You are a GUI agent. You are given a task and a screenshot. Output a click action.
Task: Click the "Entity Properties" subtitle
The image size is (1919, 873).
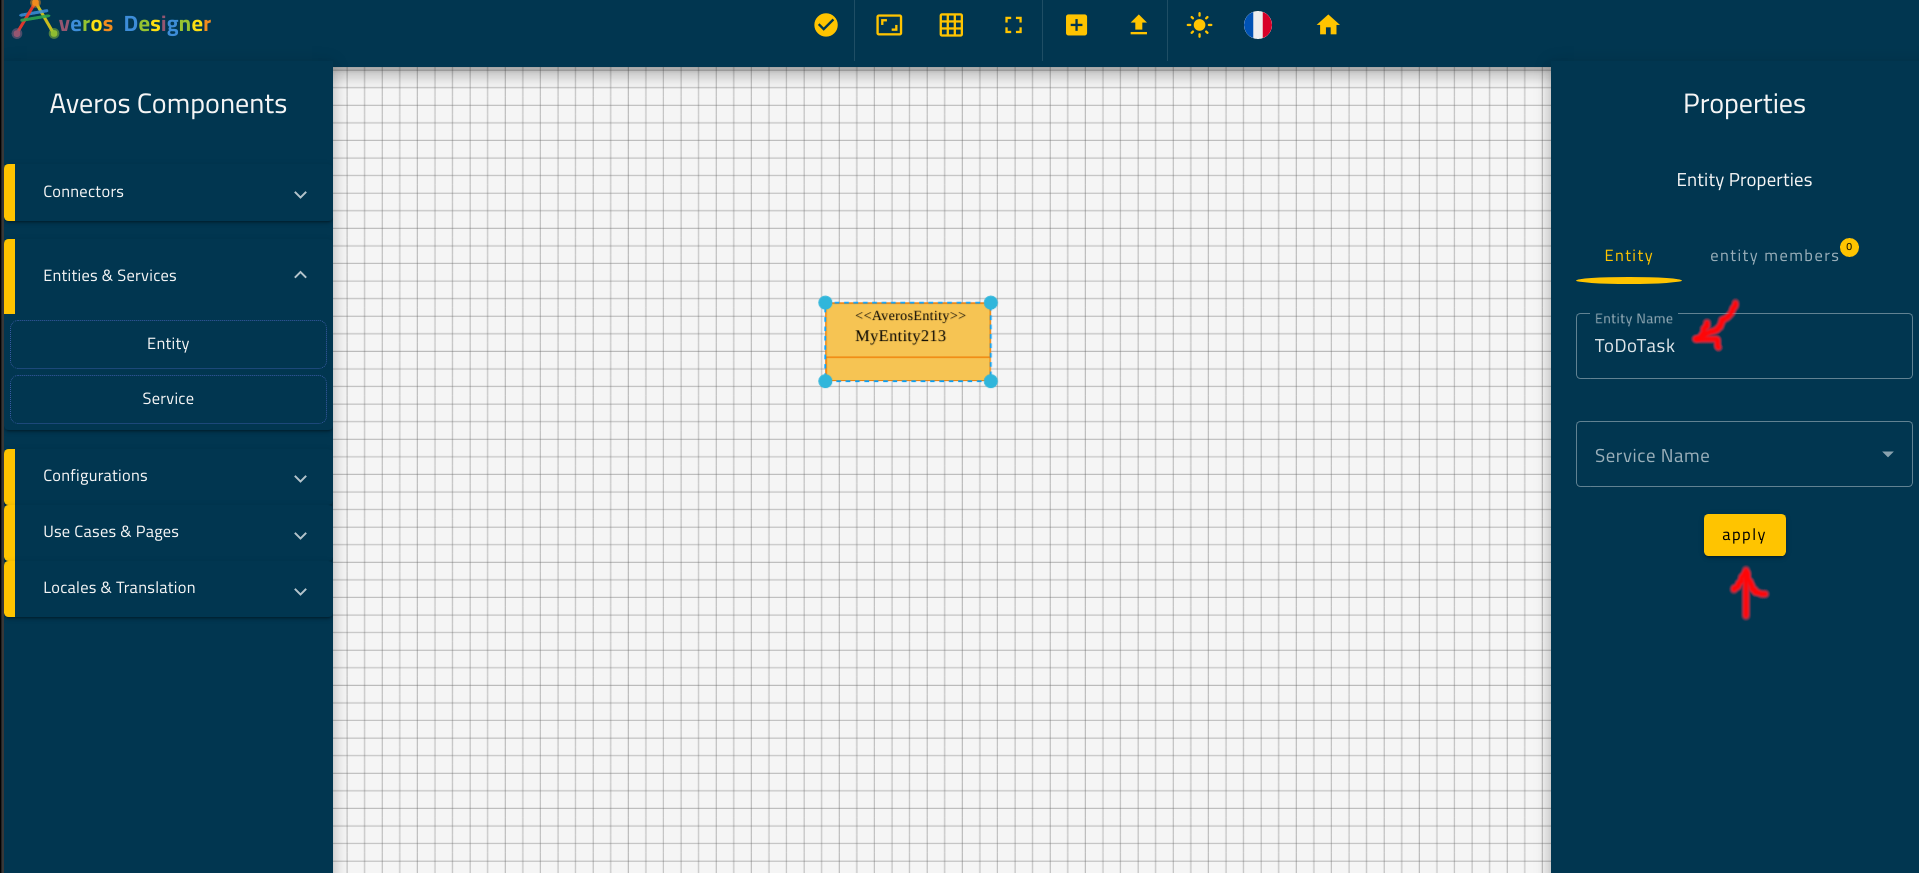(x=1744, y=180)
